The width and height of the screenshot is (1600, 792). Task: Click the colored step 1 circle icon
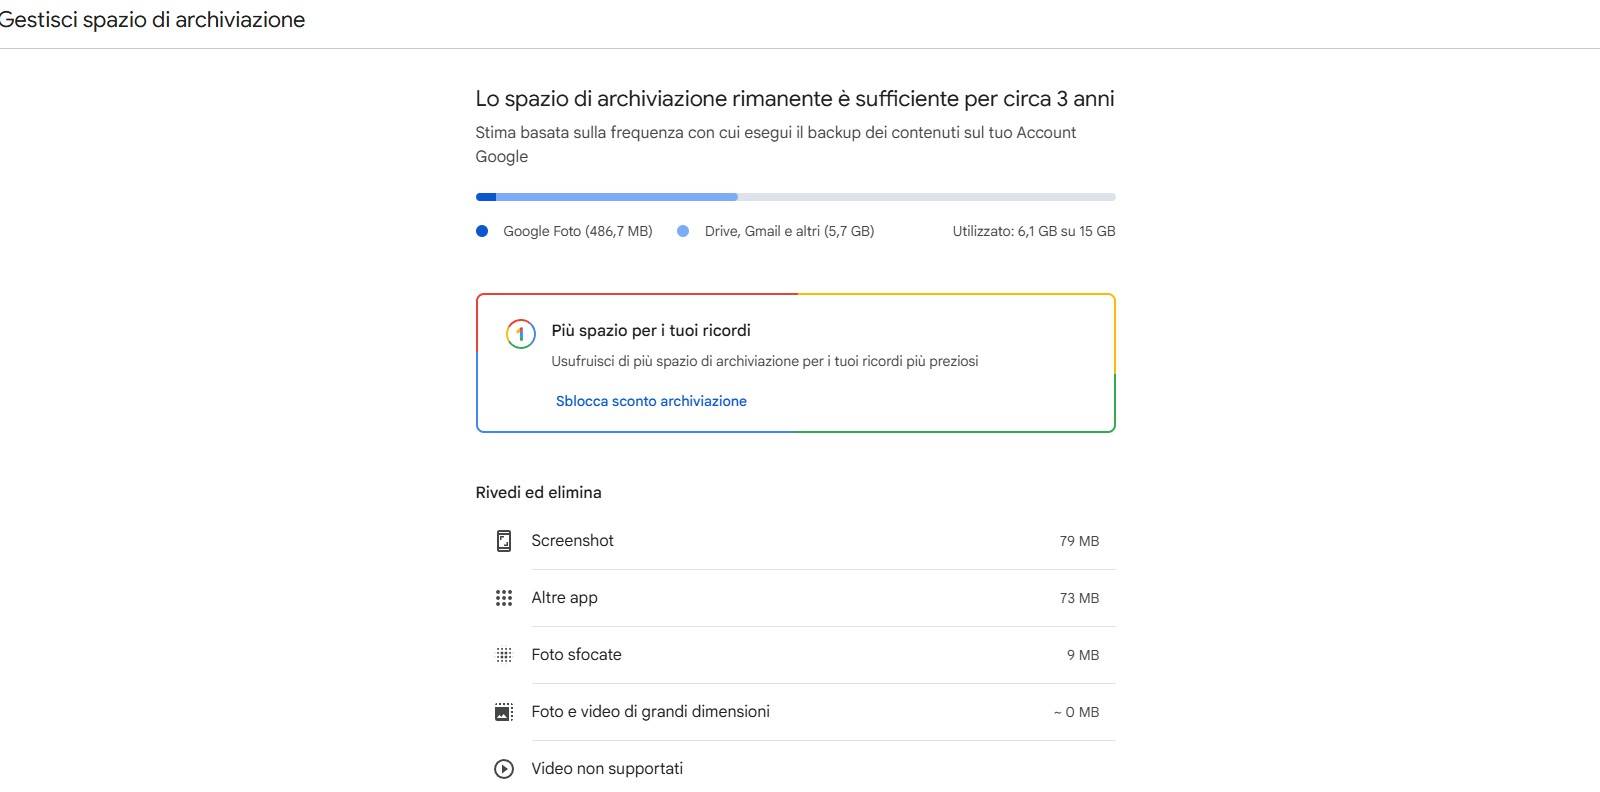(520, 335)
